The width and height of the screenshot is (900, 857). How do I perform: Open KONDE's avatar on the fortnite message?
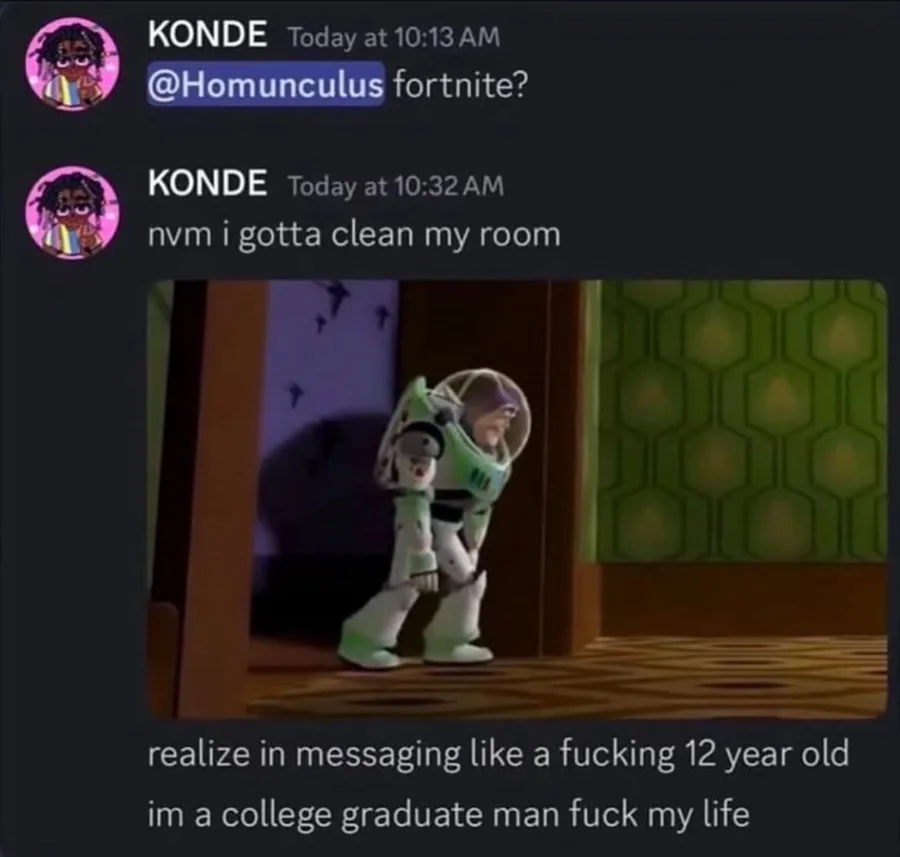(72, 64)
